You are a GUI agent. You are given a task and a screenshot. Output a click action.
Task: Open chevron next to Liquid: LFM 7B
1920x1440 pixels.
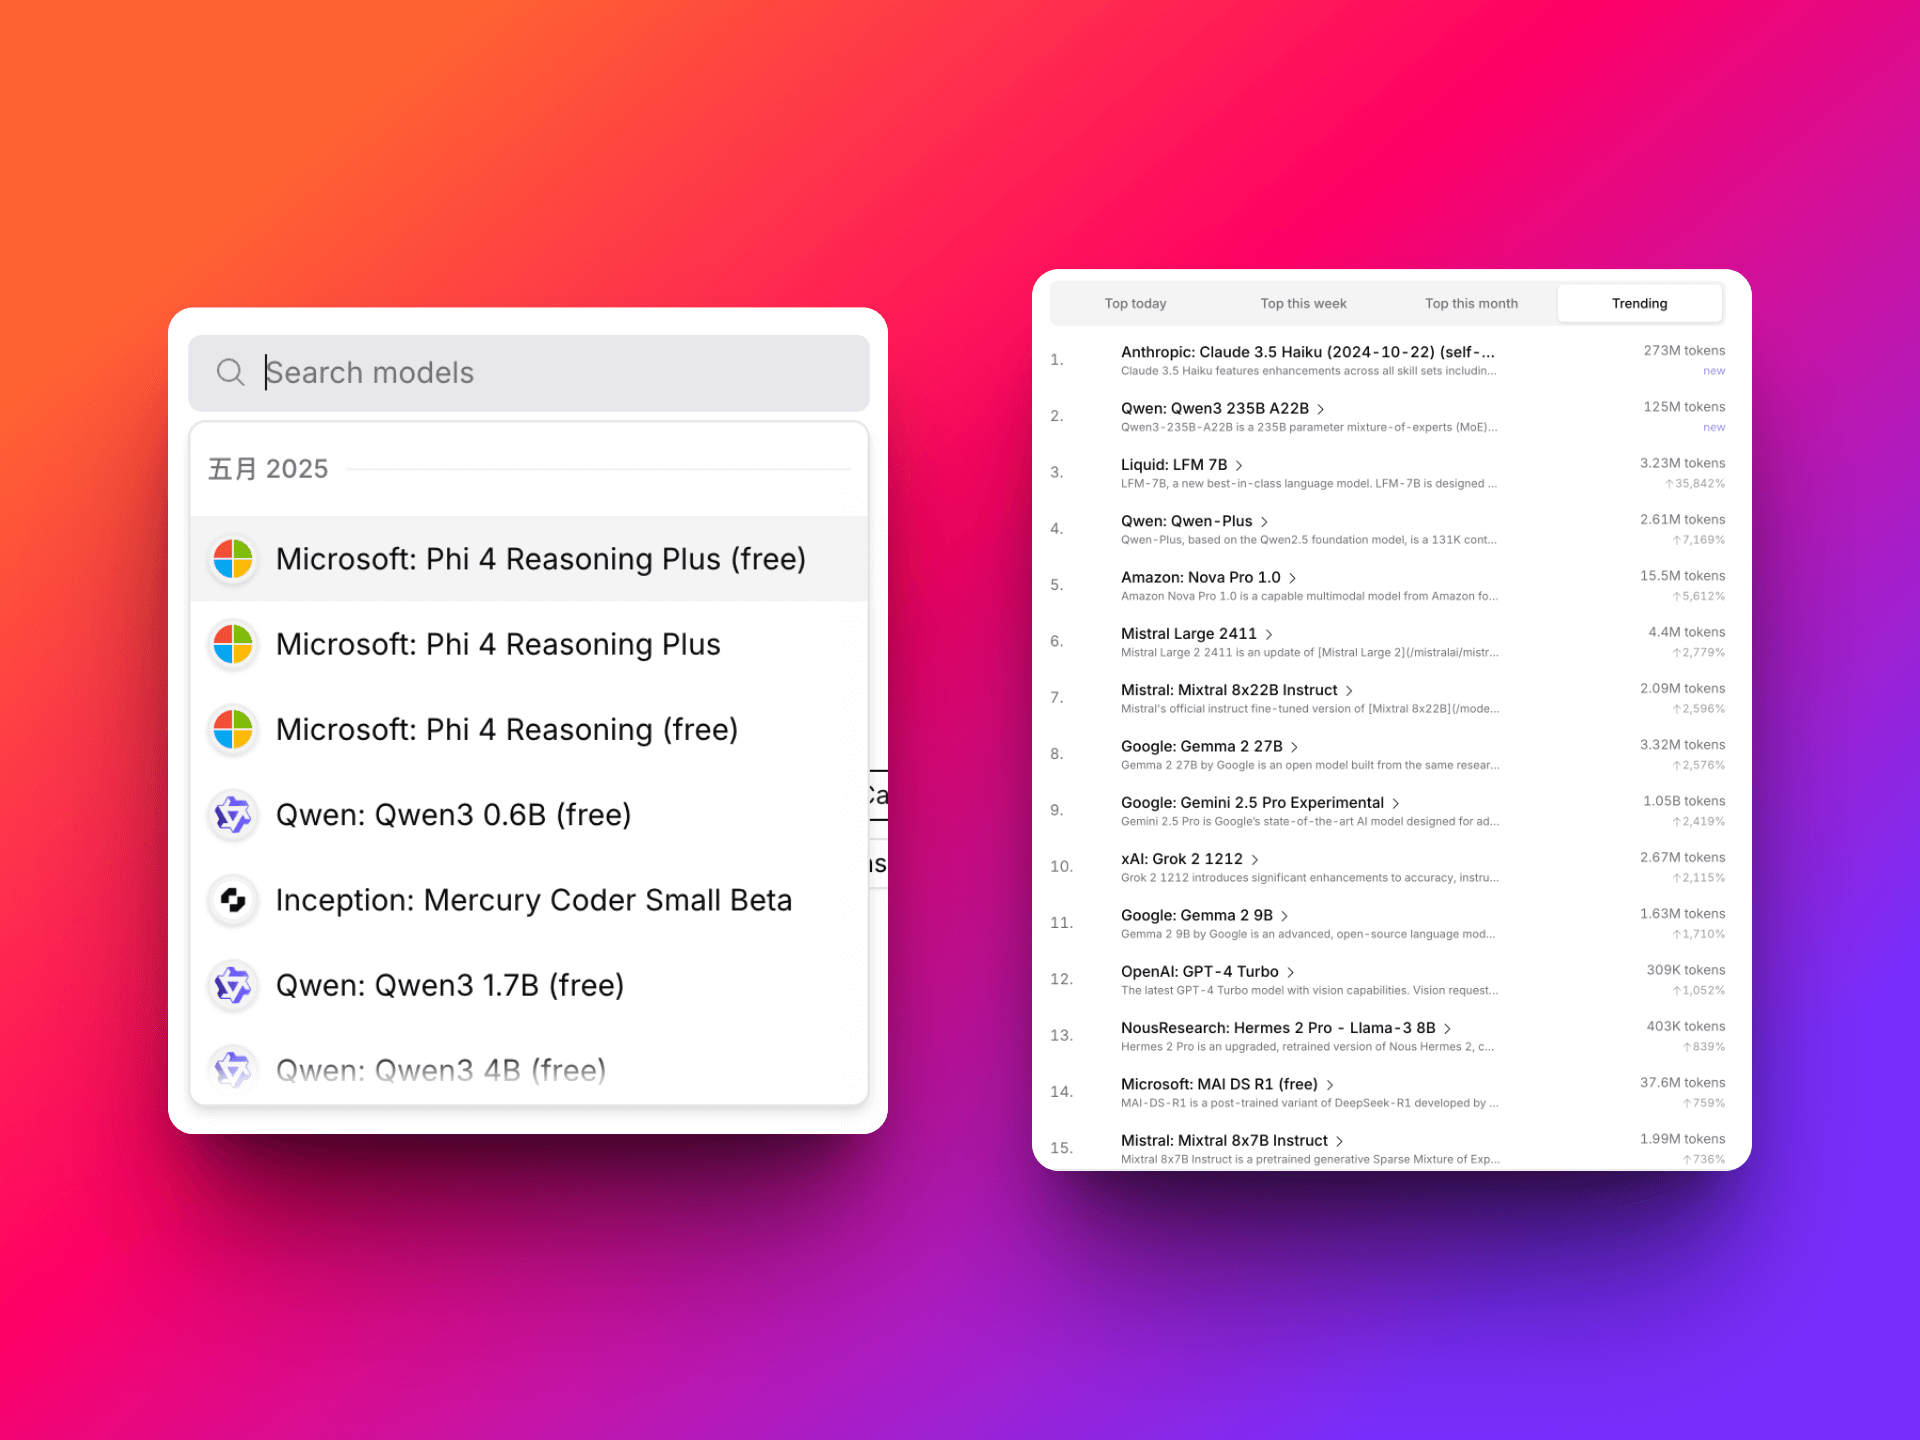(x=1239, y=465)
